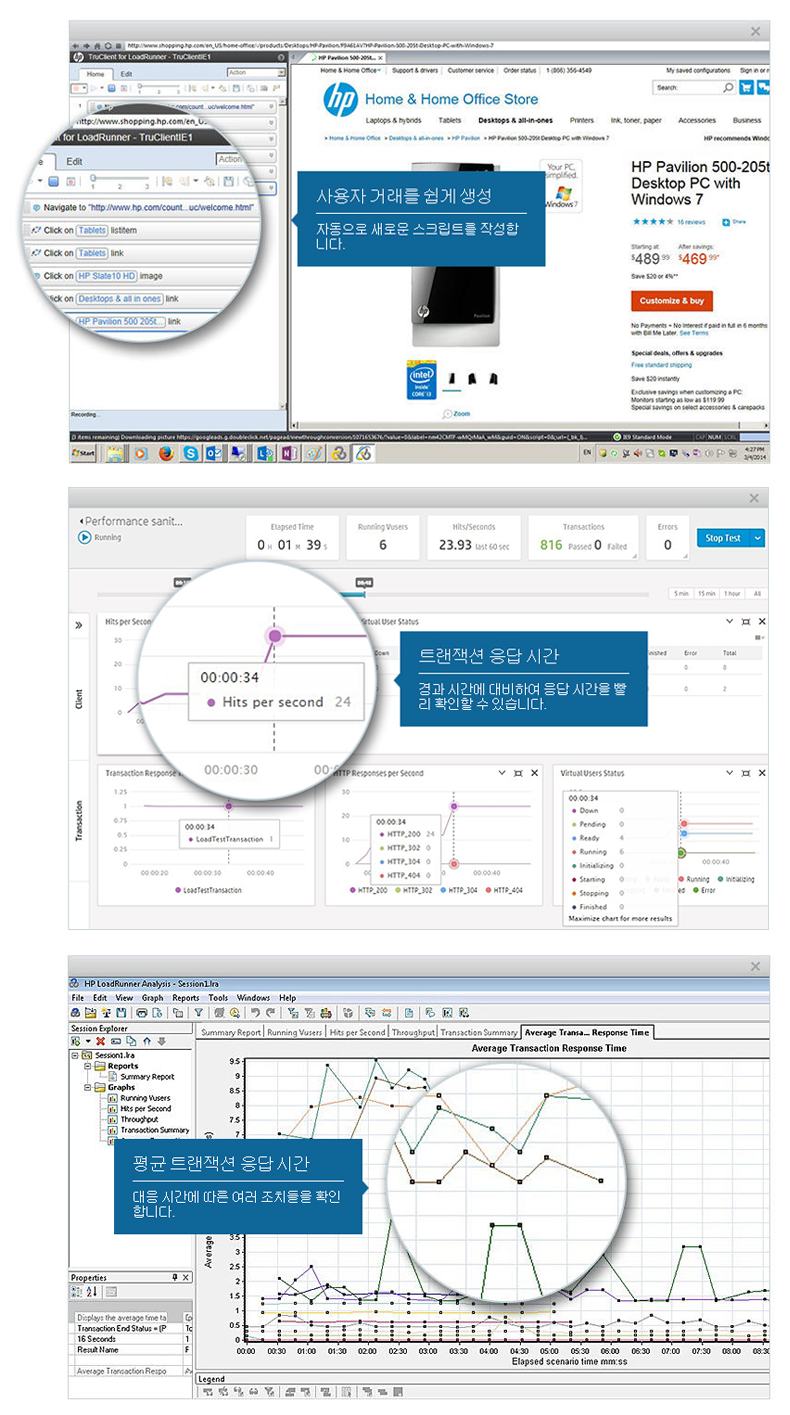Open the Home & Home Office dropdown at top
Viewport: 790px width, 1415px height.
click(x=350, y=71)
